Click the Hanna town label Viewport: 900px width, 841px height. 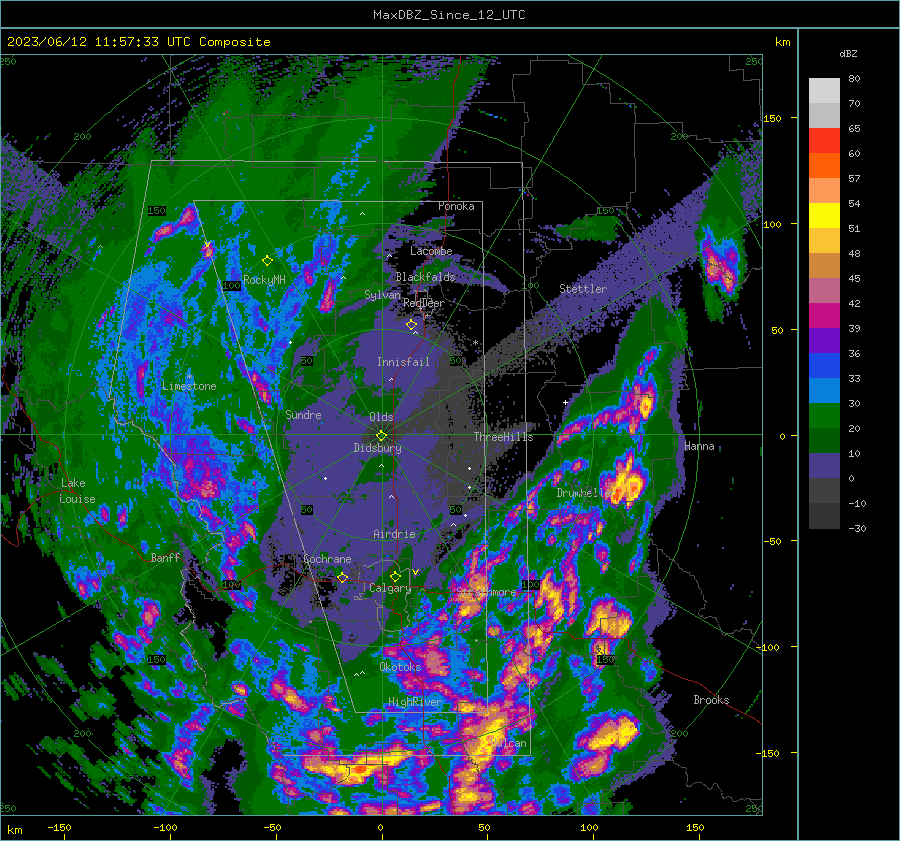pyautogui.click(x=699, y=446)
